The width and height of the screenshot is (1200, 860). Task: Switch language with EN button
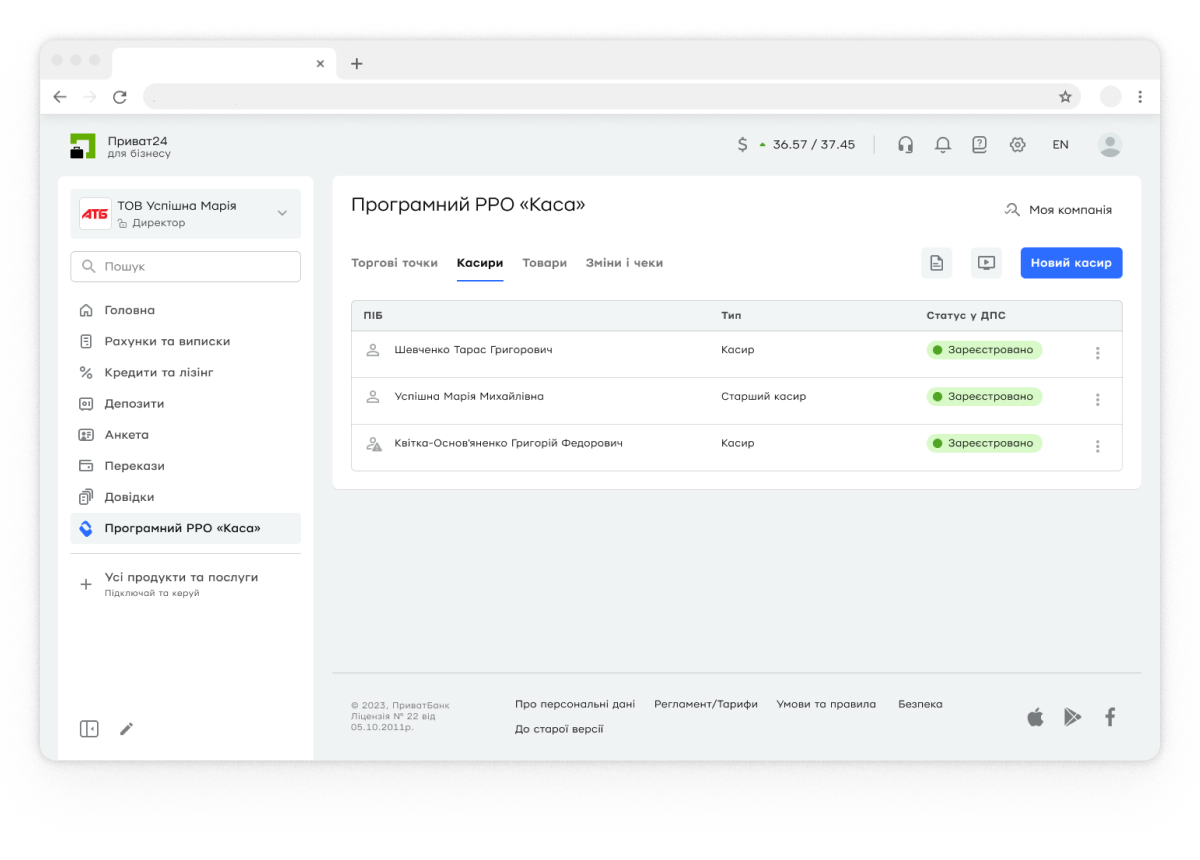tap(1060, 145)
